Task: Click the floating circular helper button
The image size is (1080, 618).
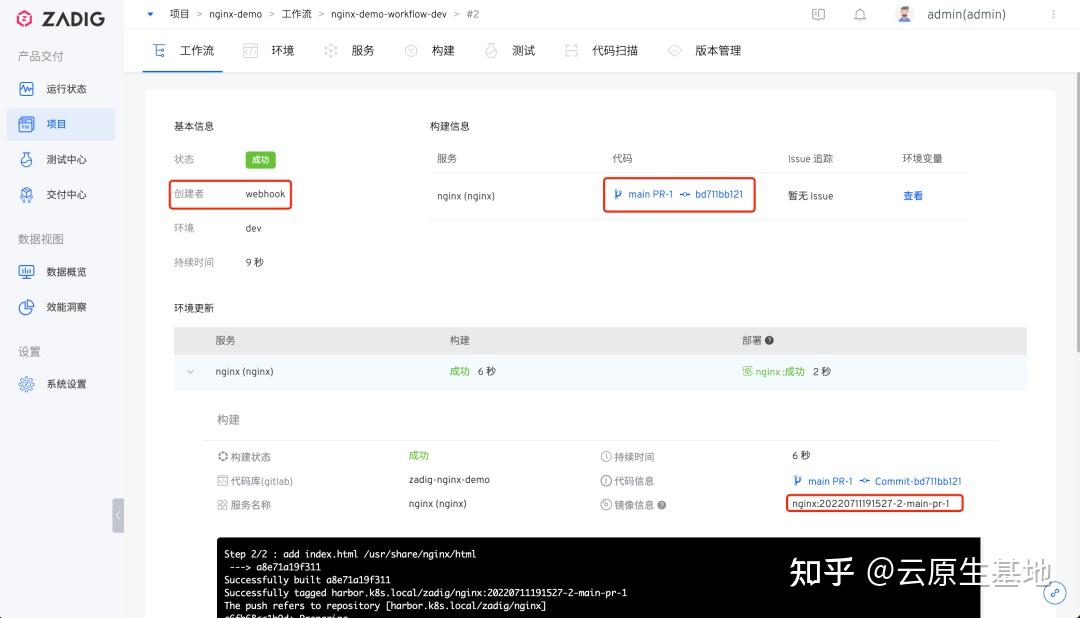Action: (x=1054, y=593)
